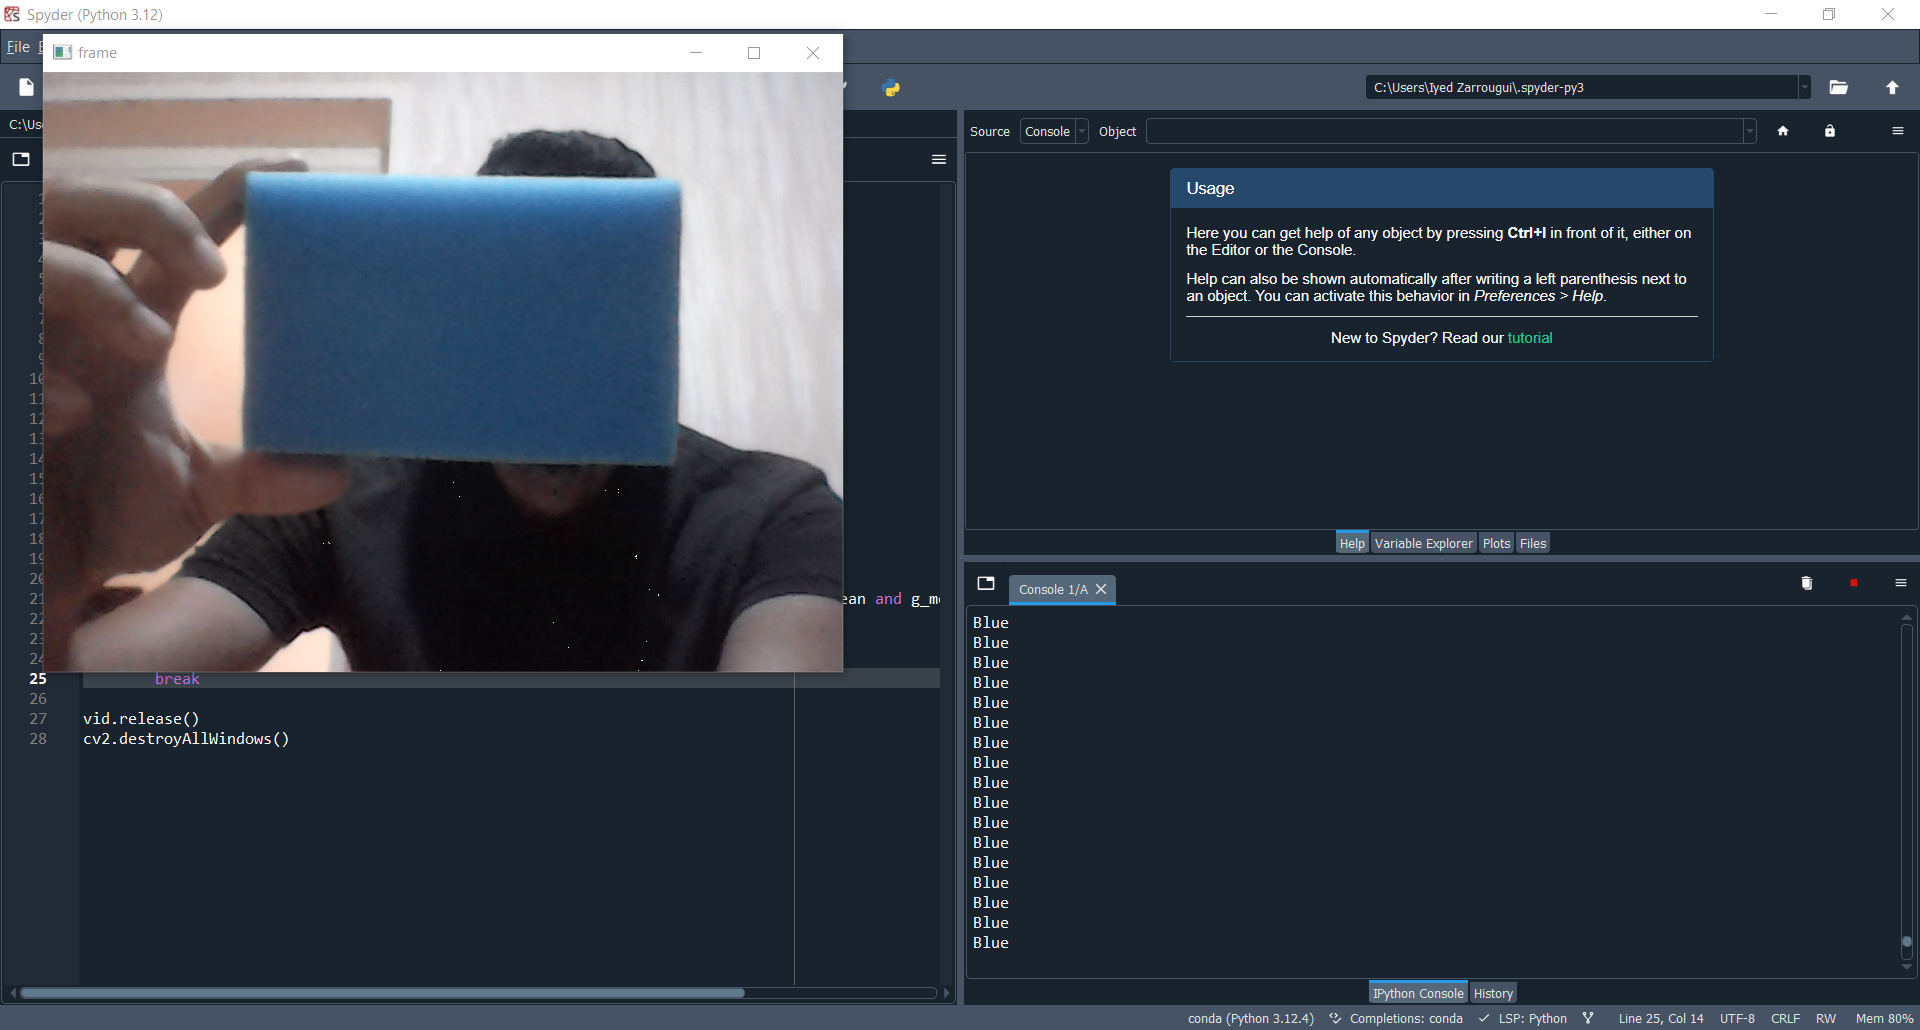
Task: Click the Python logo icon in toolbar
Action: 892,88
